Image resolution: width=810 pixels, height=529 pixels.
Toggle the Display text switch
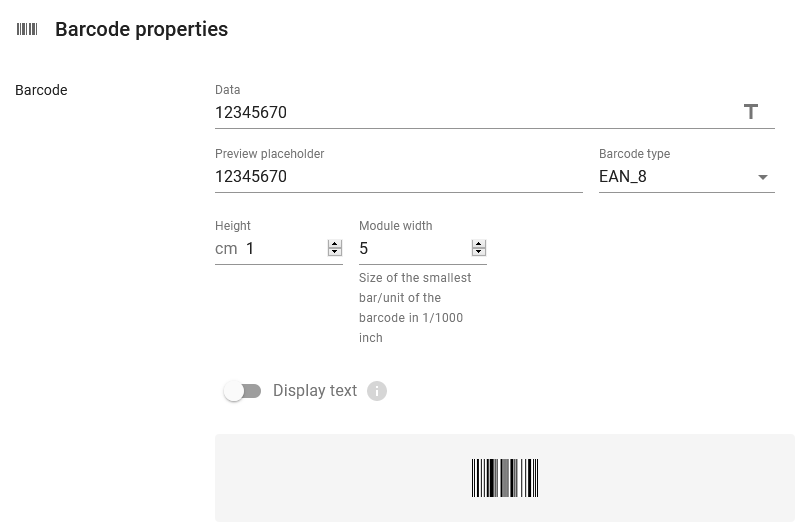(x=242, y=391)
